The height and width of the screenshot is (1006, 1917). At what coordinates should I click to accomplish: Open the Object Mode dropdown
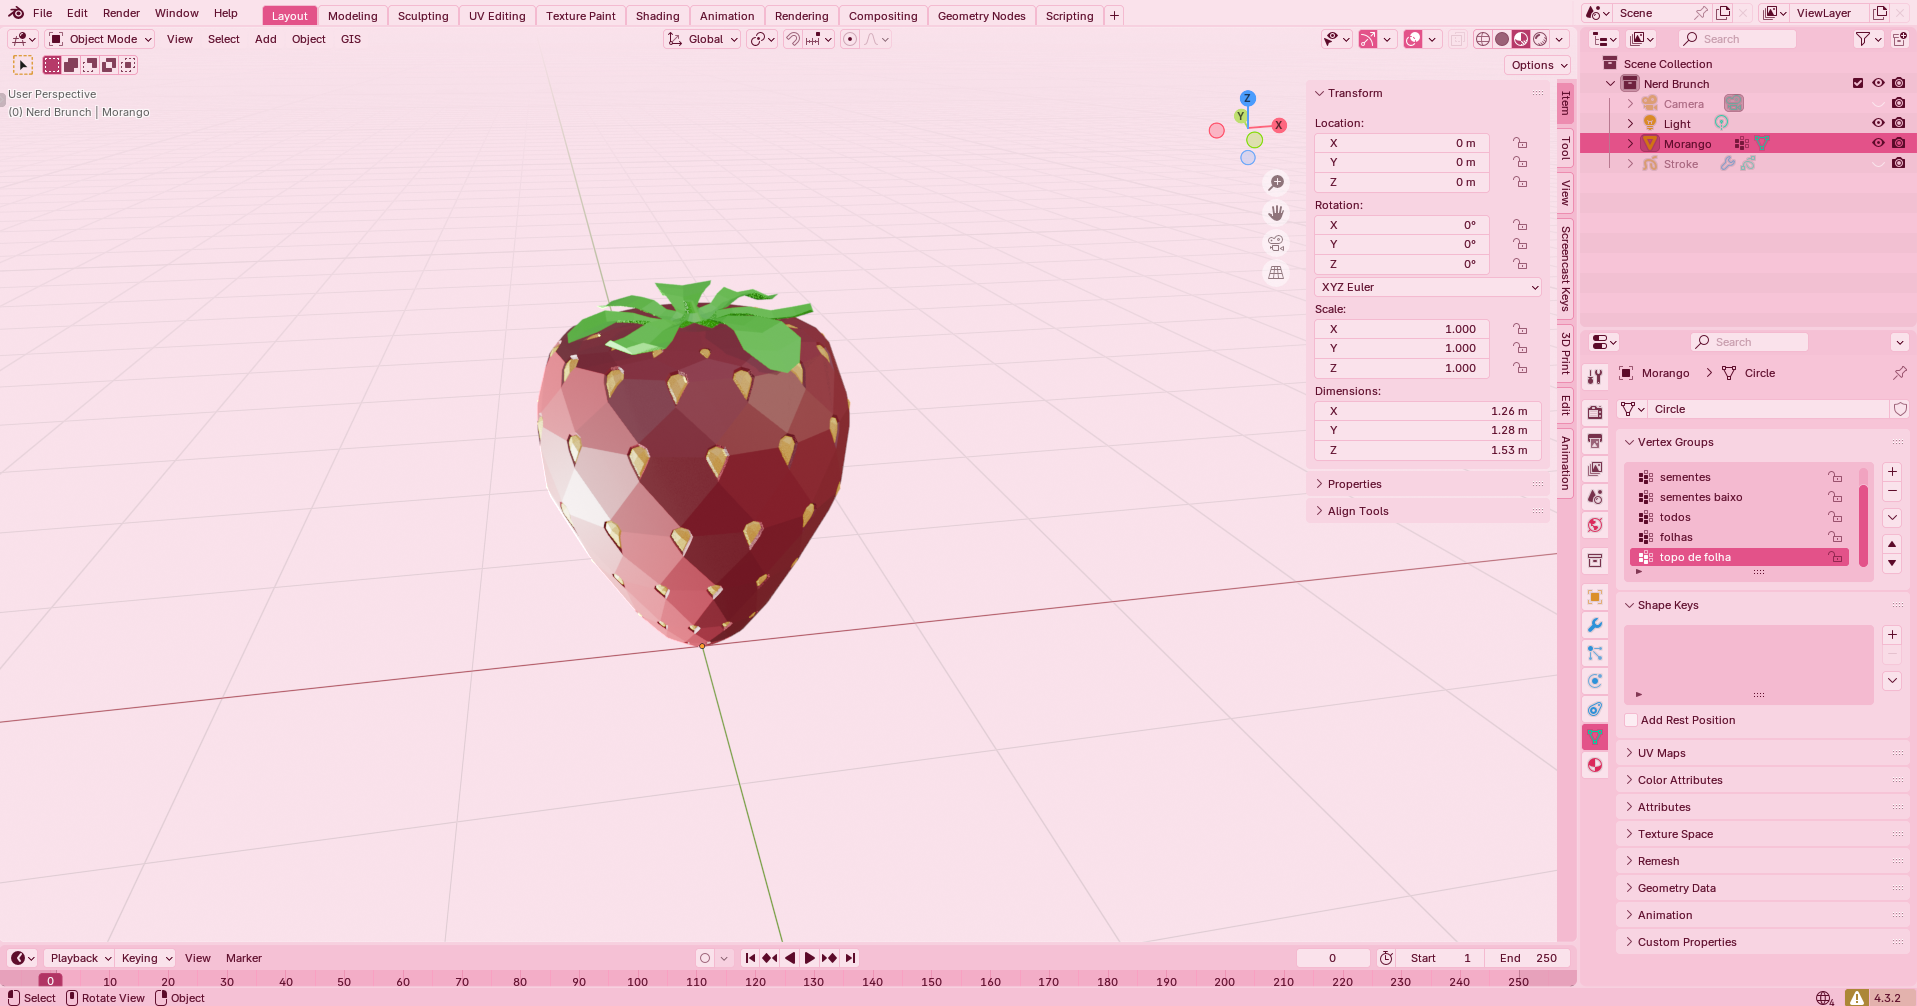[x=100, y=39]
